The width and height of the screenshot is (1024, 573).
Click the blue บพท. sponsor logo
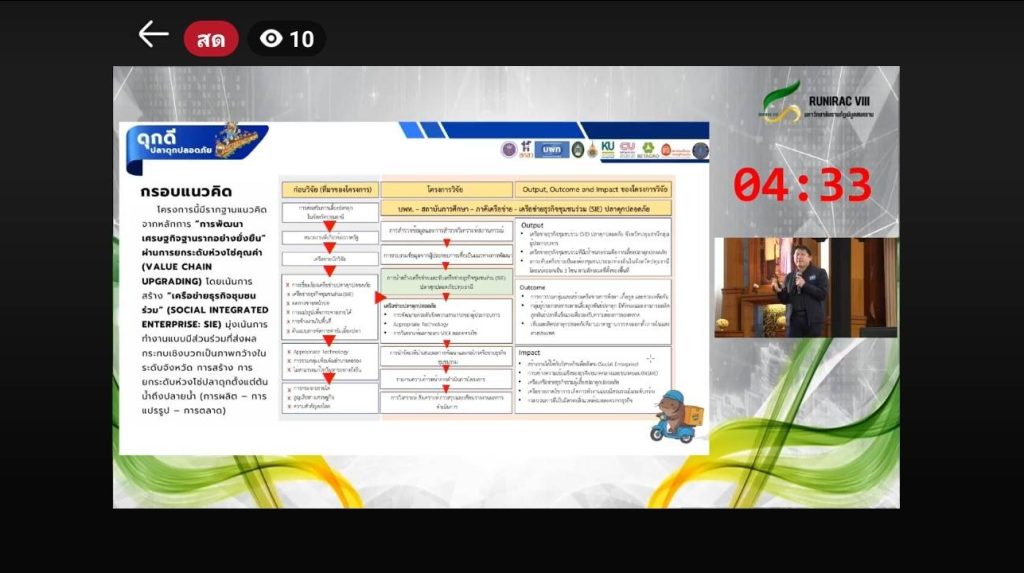[x=551, y=149]
